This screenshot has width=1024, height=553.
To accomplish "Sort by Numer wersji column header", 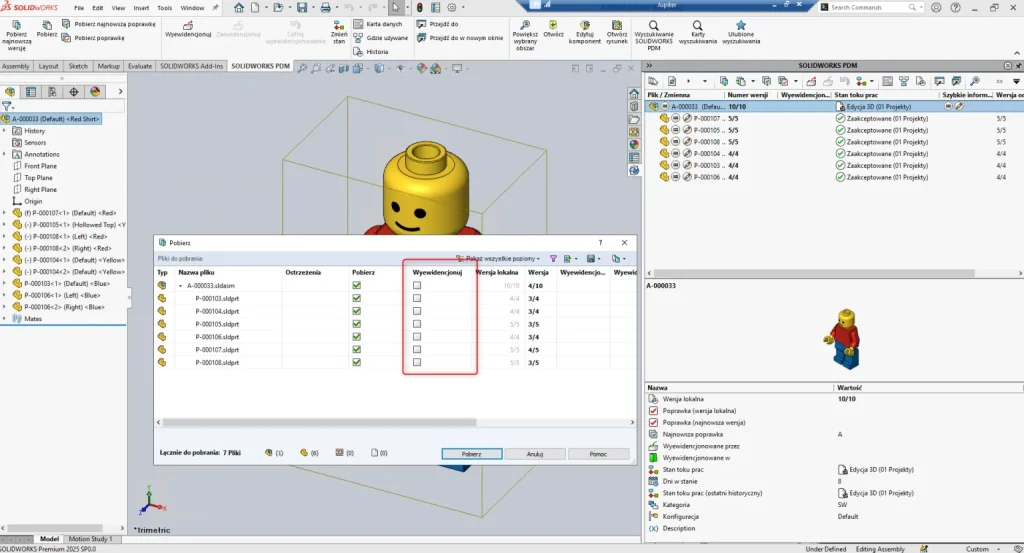I will coord(748,95).
